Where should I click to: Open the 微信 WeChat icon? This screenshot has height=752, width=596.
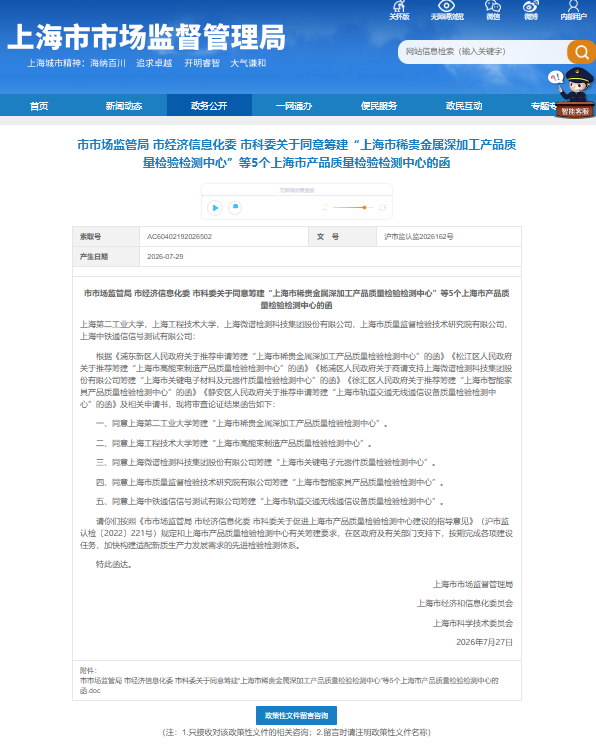(493, 10)
